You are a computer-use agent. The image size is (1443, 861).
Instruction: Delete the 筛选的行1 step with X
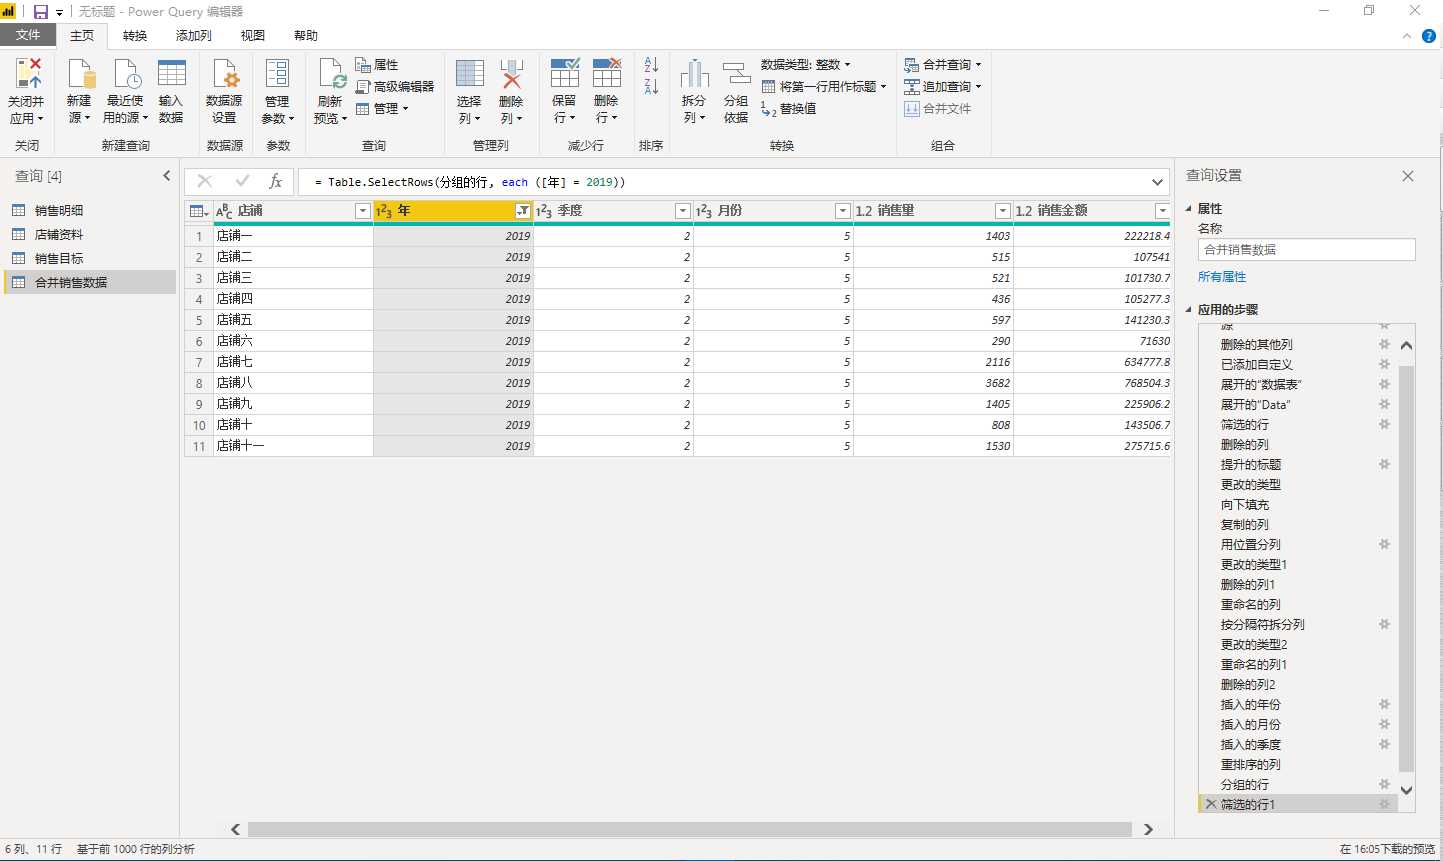pos(1211,804)
